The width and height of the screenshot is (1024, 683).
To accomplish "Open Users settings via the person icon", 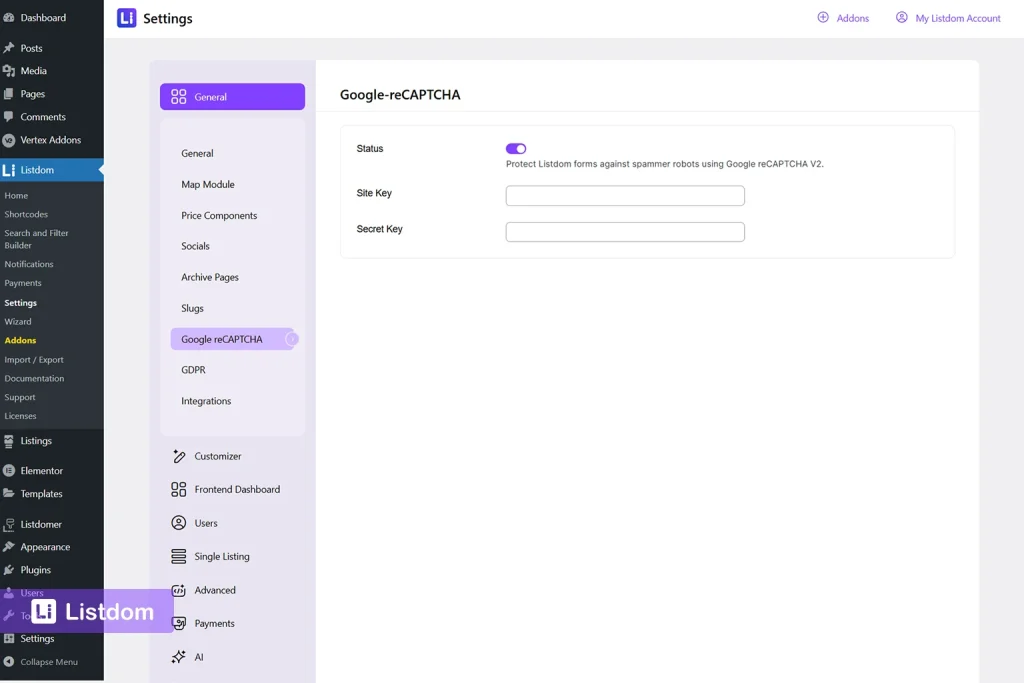I will coord(180,522).
